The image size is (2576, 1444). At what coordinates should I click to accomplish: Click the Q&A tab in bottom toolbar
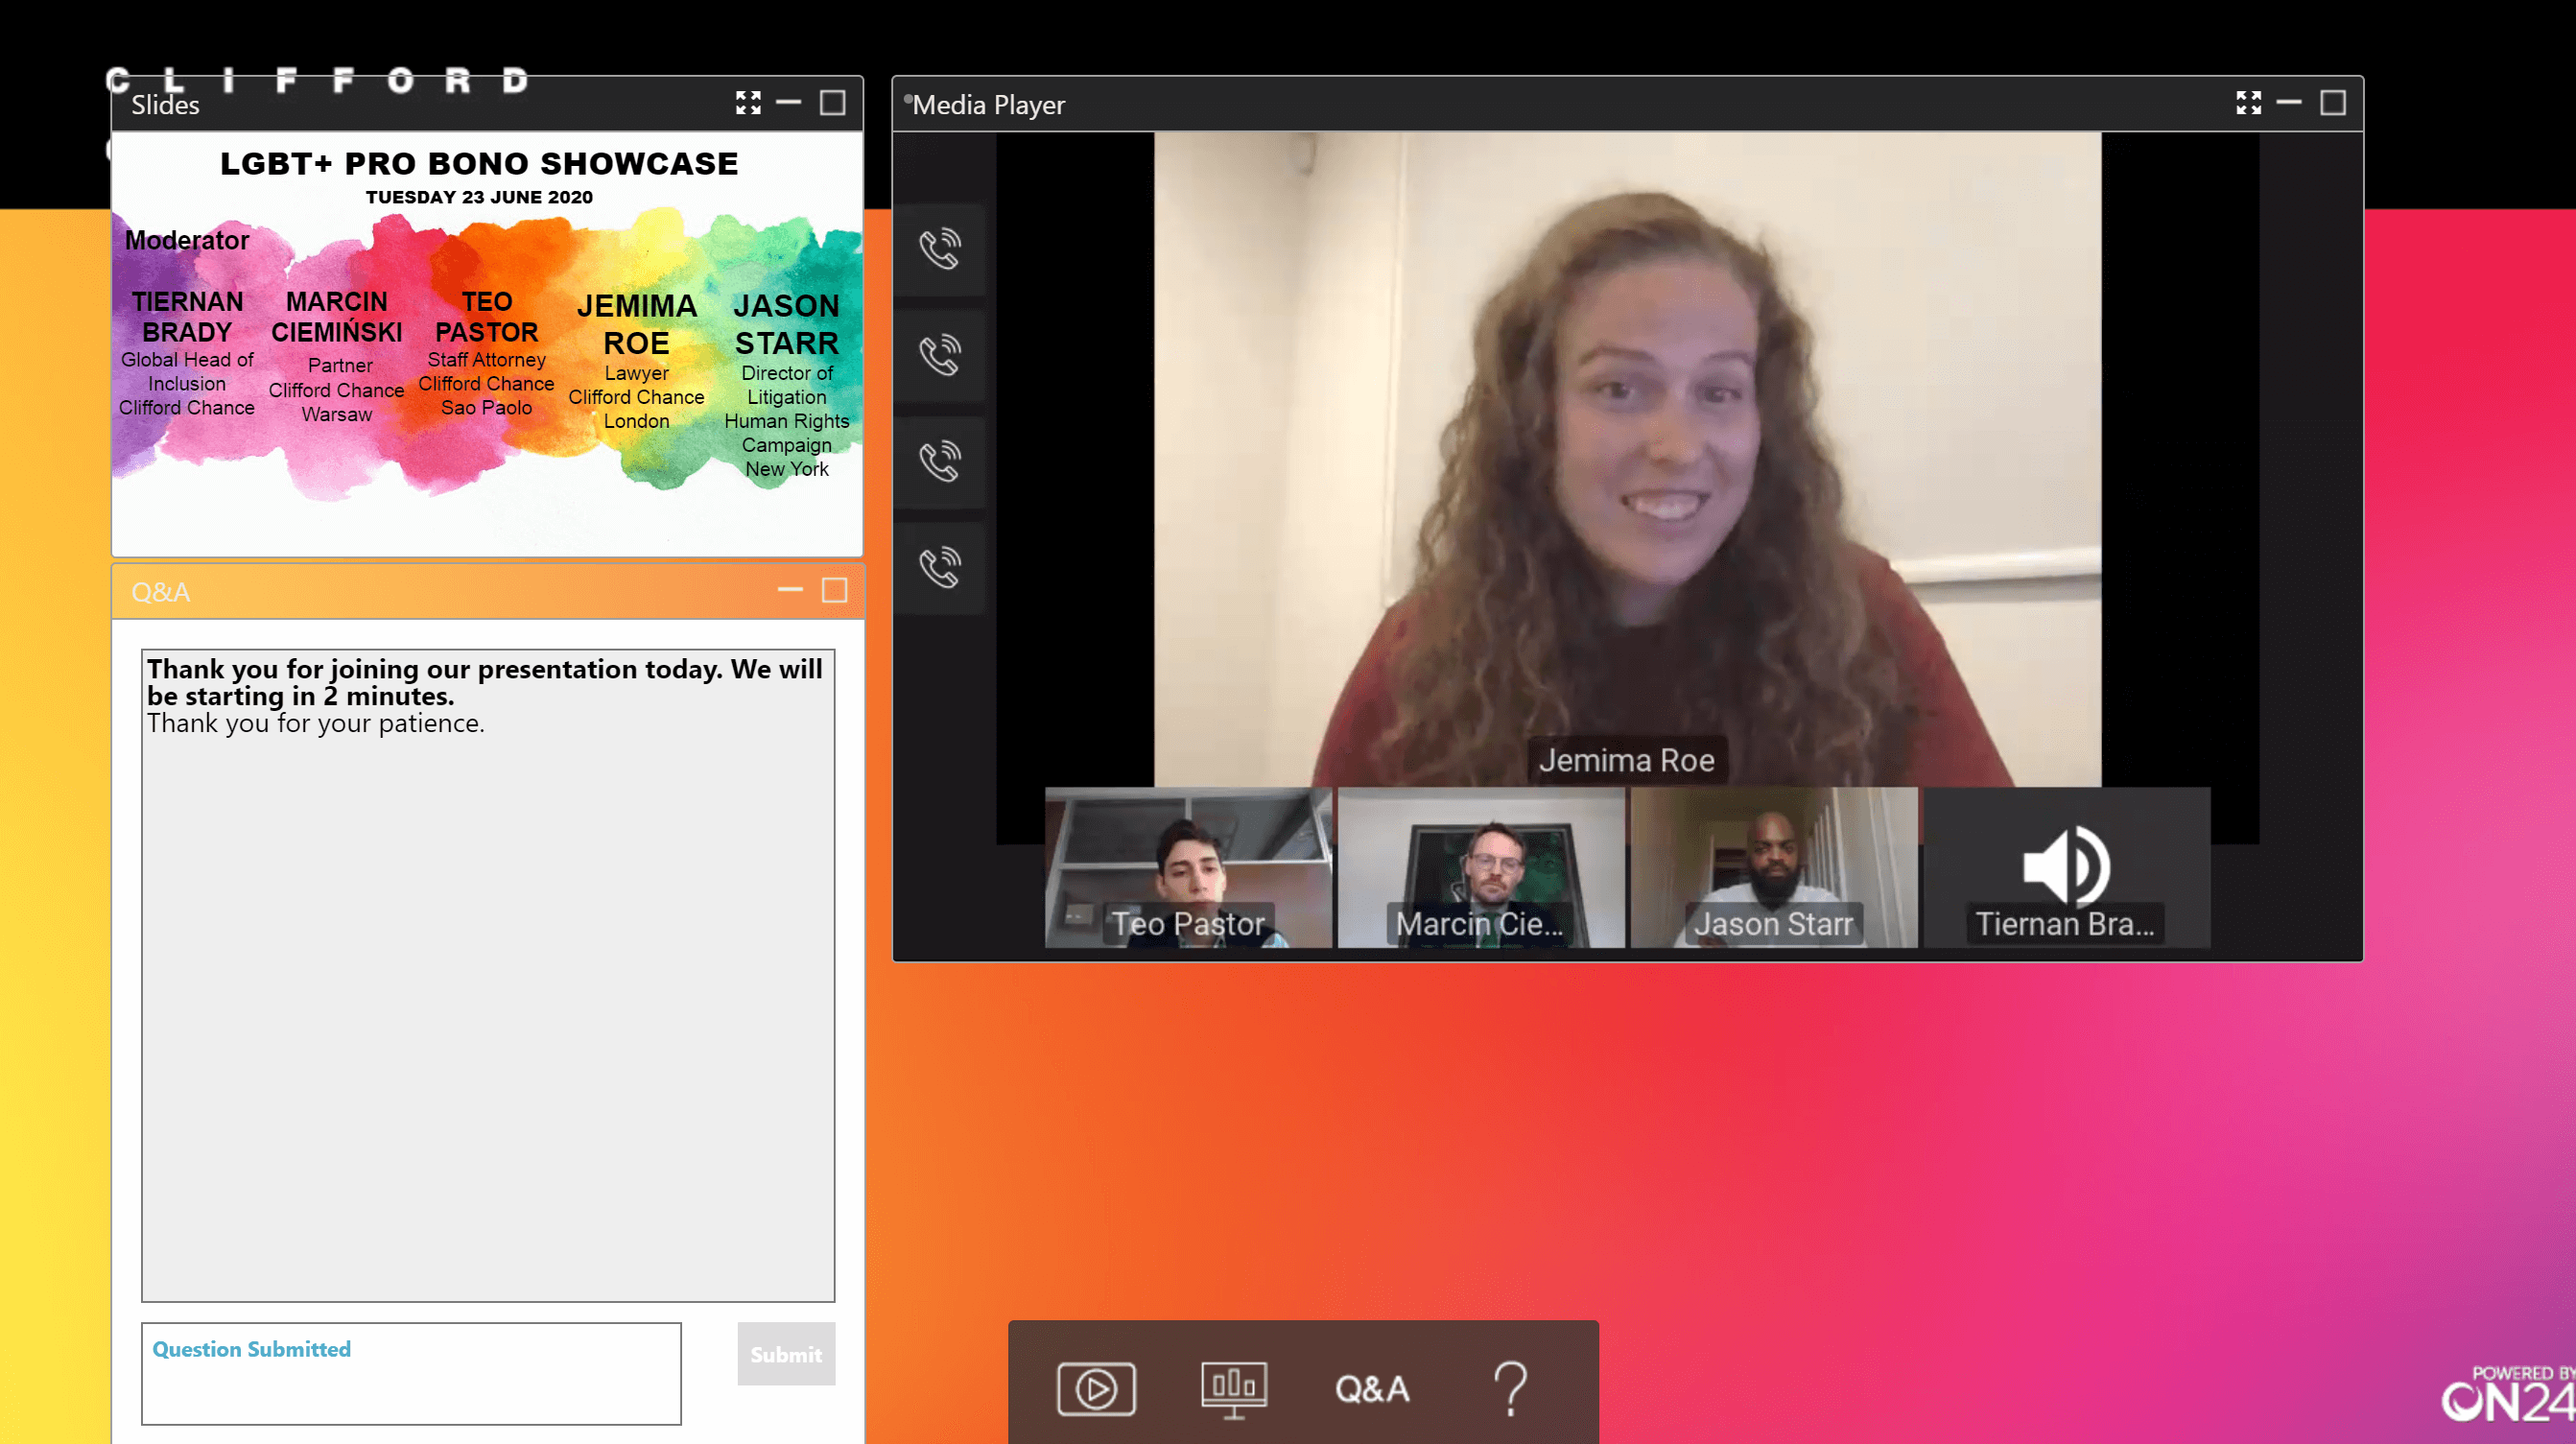coord(1373,1387)
